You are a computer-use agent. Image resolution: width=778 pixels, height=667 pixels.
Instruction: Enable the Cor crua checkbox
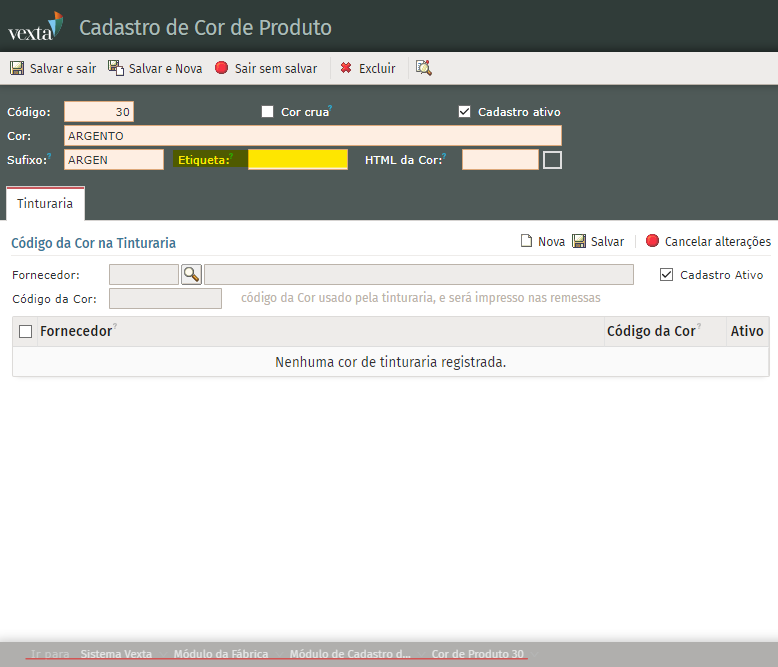coord(267,112)
